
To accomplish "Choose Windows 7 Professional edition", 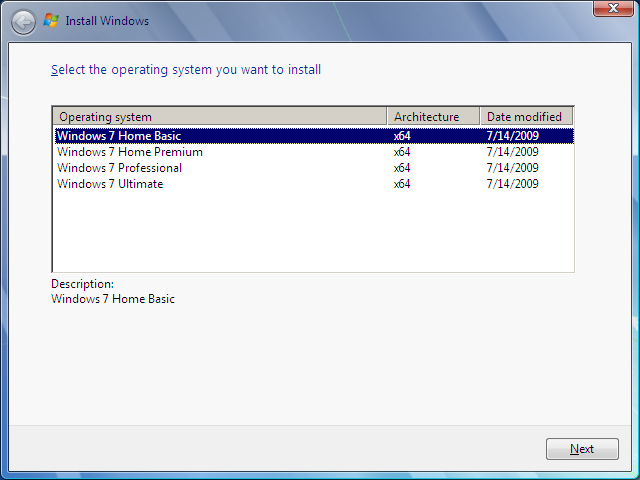I will point(314,168).
